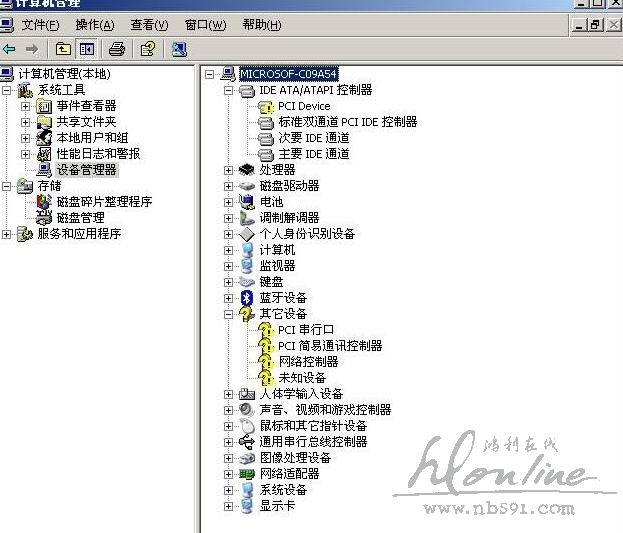Collapse the 其它设备 branch
The width and height of the screenshot is (623, 533).
point(228,314)
